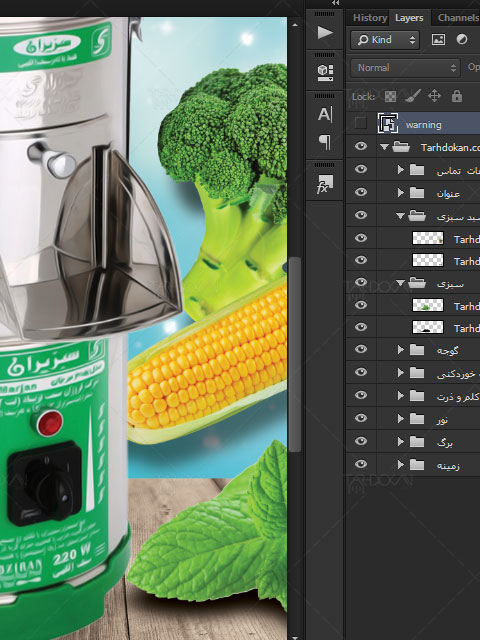This screenshot has width=480, height=640.
Task: Click the برگ group folder icon
Action: (x=417, y=441)
